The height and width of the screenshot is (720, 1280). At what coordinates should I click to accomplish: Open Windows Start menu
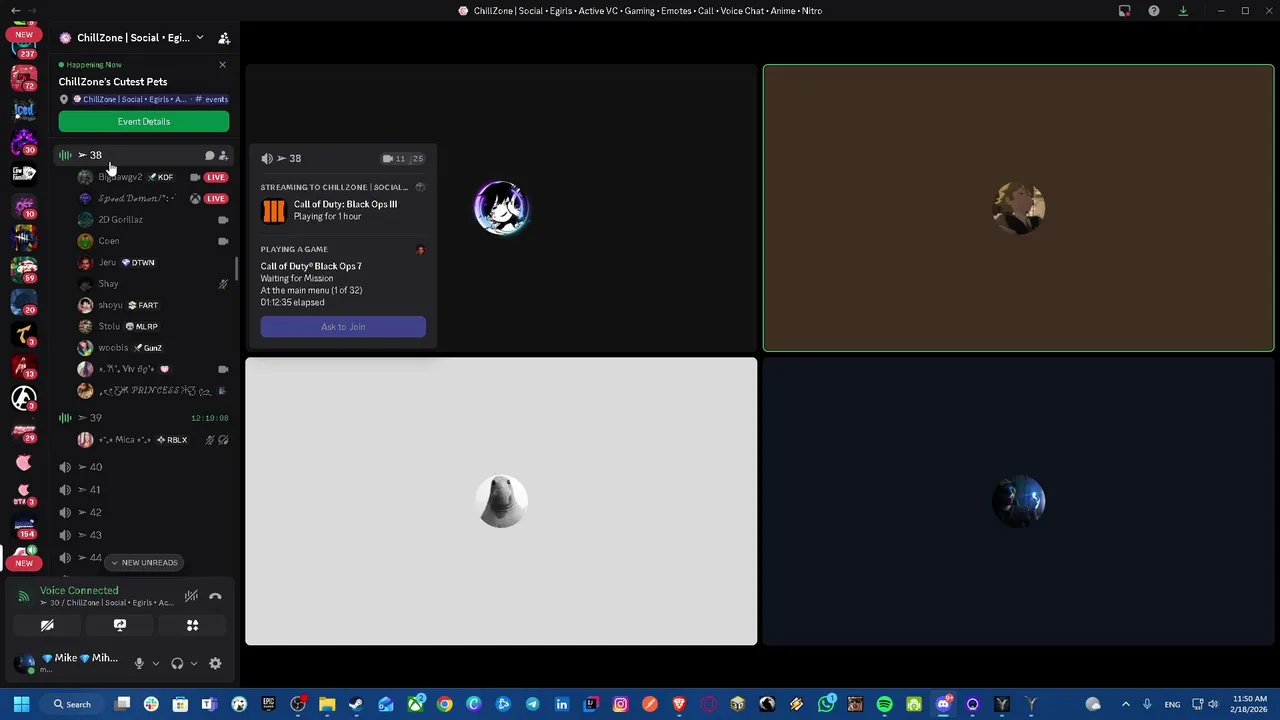(x=21, y=704)
